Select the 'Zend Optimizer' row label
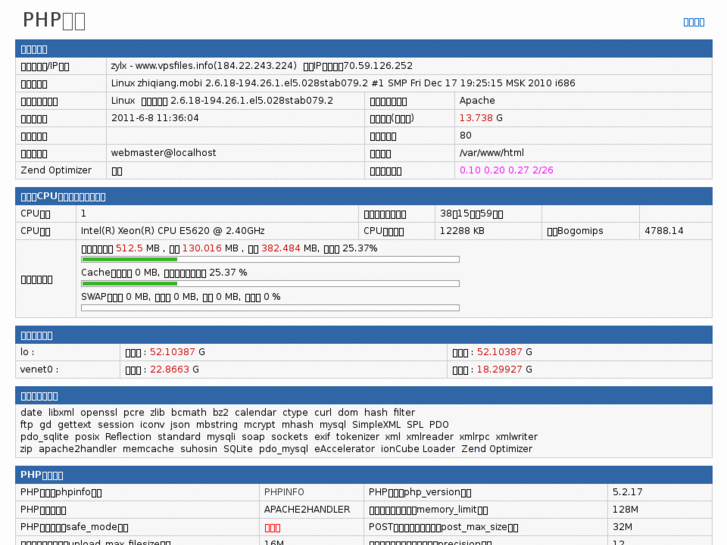The width and height of the screenshot is (727, 545). (56, 170)
